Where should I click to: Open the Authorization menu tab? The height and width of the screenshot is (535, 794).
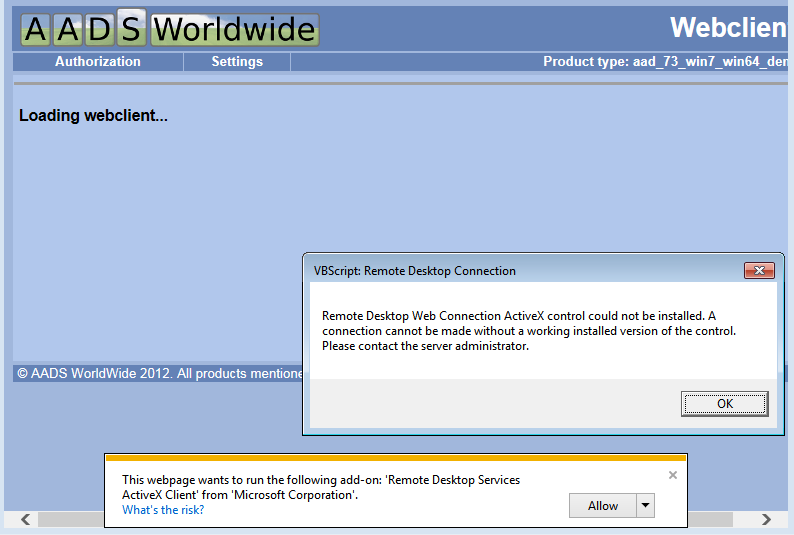point(98,62)
